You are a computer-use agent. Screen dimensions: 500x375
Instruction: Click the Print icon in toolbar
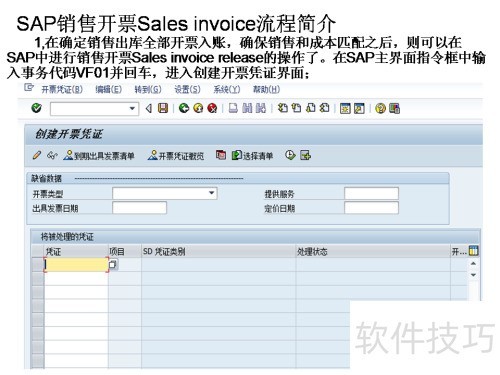(233, 108)
